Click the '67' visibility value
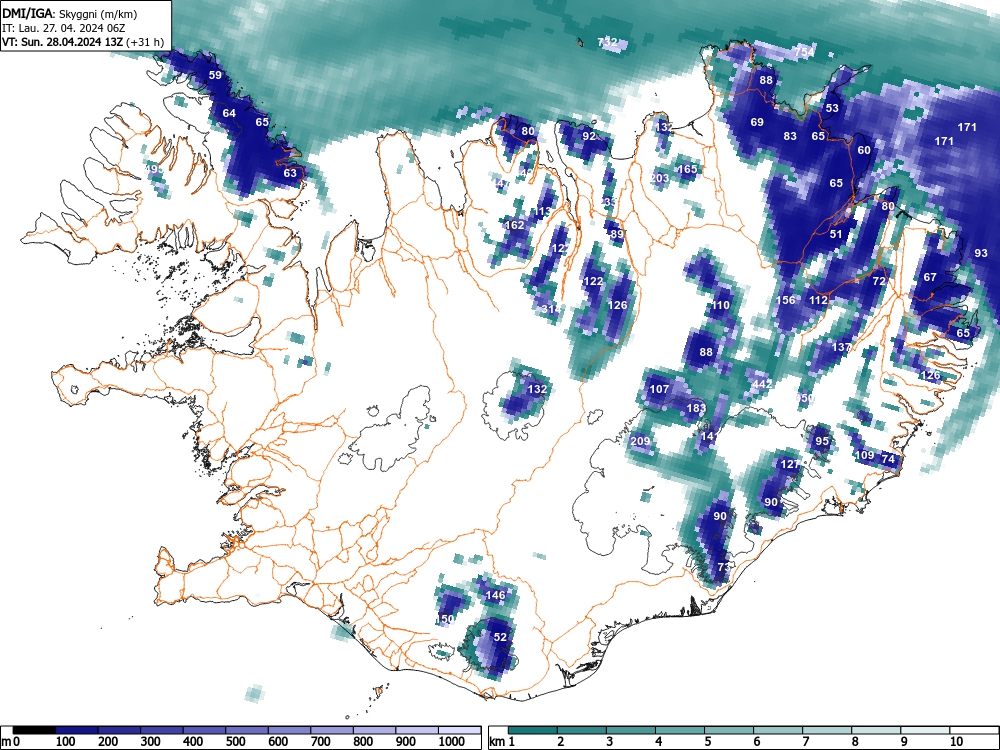 point(930,277)
